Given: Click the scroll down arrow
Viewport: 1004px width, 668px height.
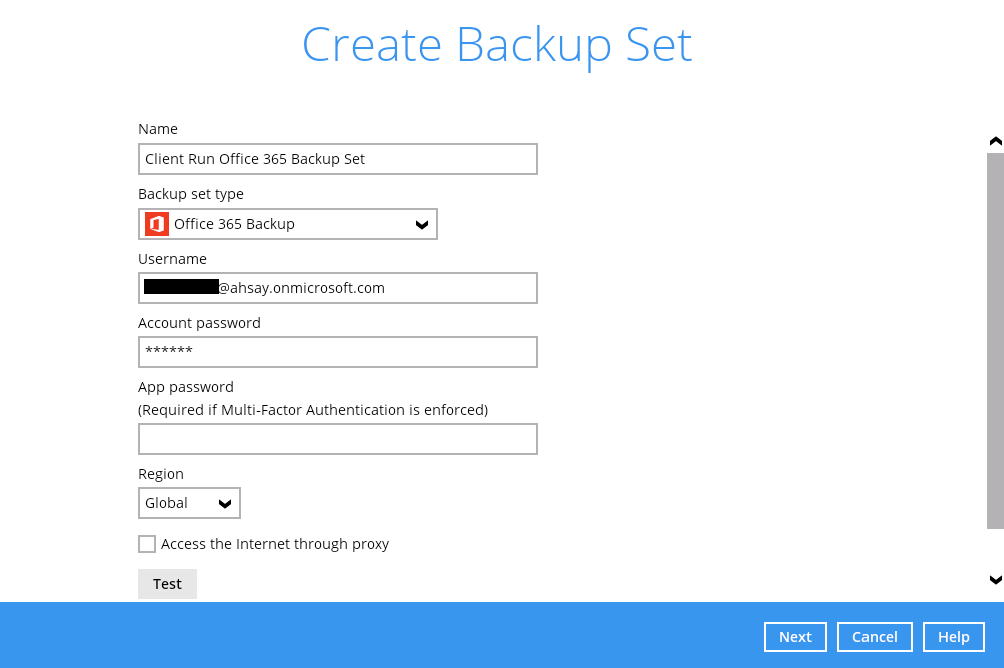Looking at the screenshot, I should [995, 579].
